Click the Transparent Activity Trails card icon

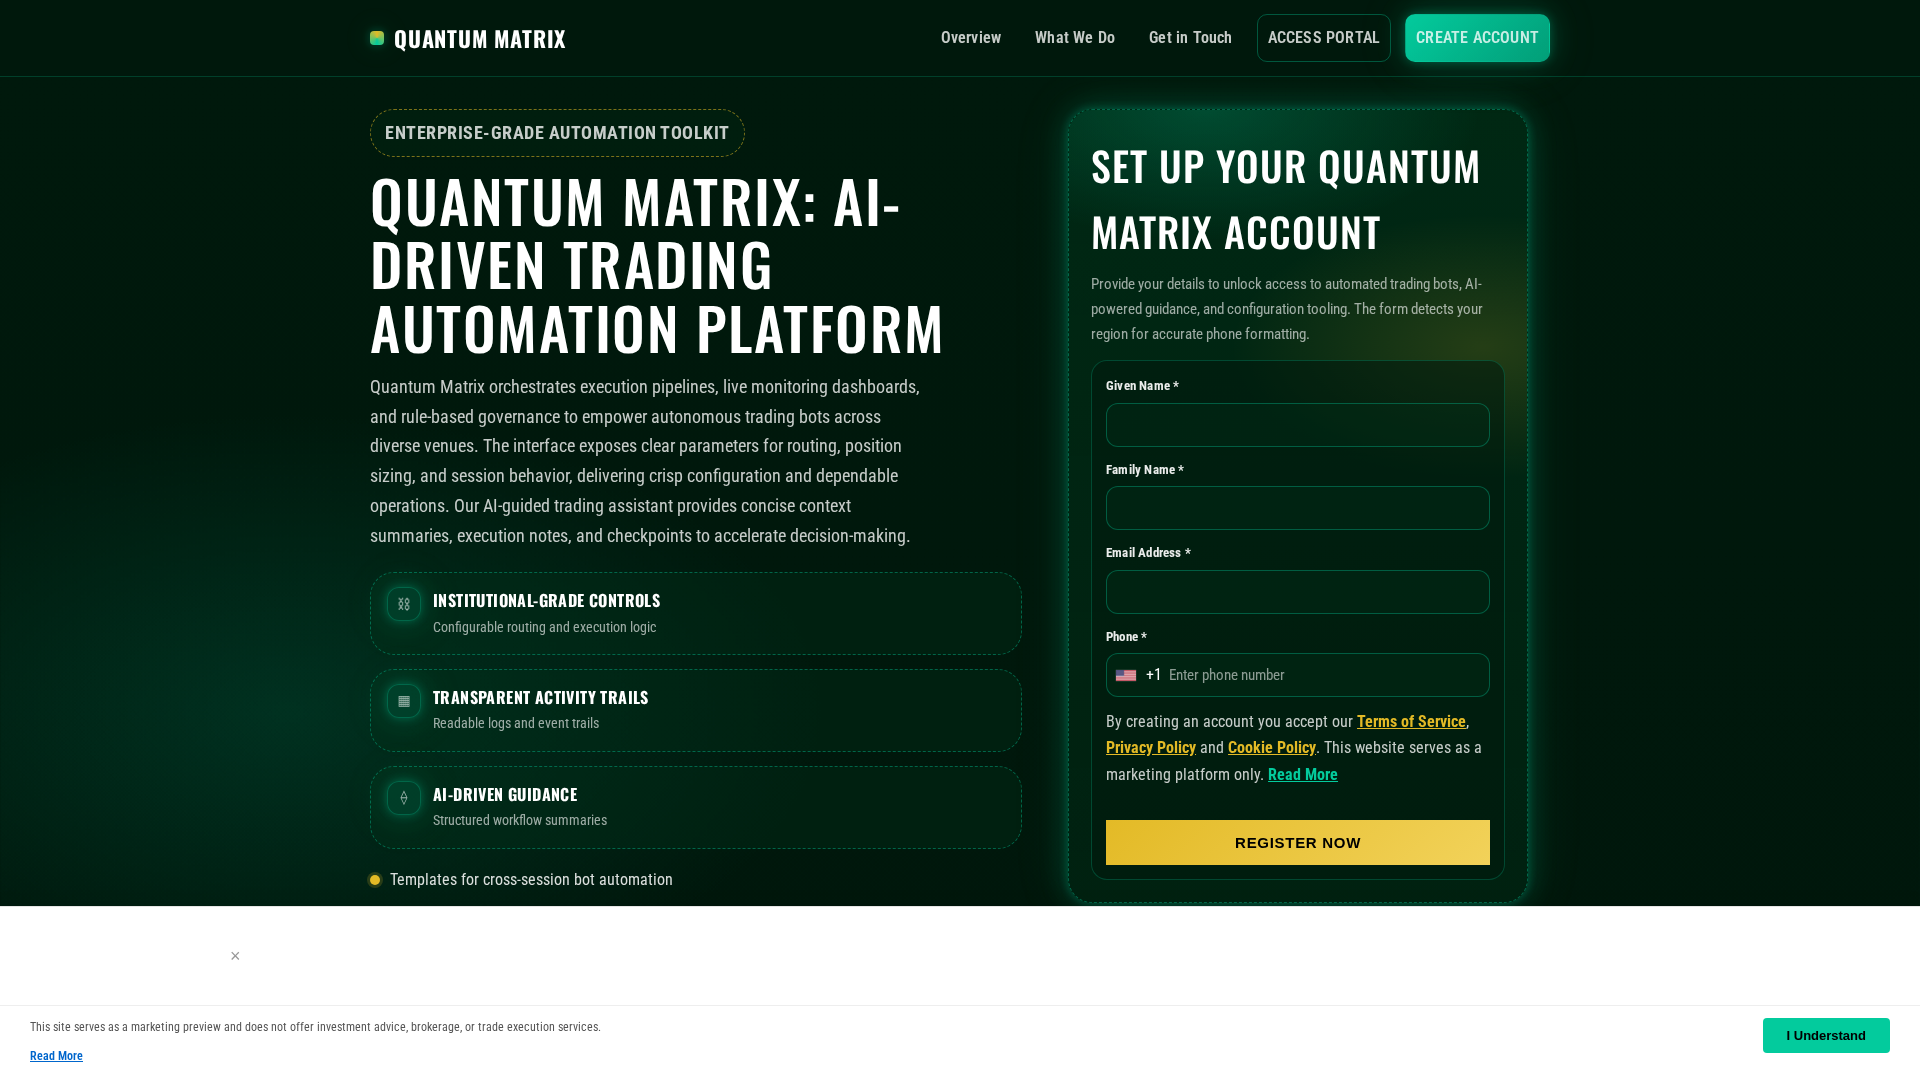[x=404, y=701]
